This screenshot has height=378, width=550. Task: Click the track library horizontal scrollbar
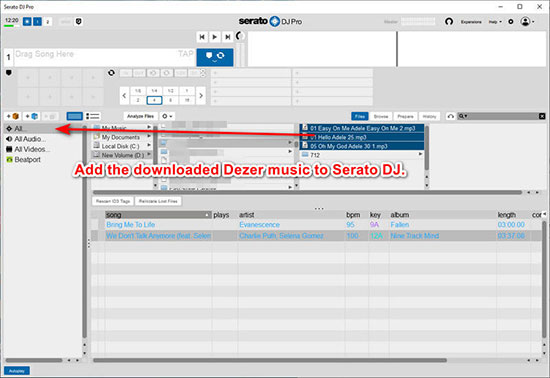pyautogui.click(x=270, y=360)
